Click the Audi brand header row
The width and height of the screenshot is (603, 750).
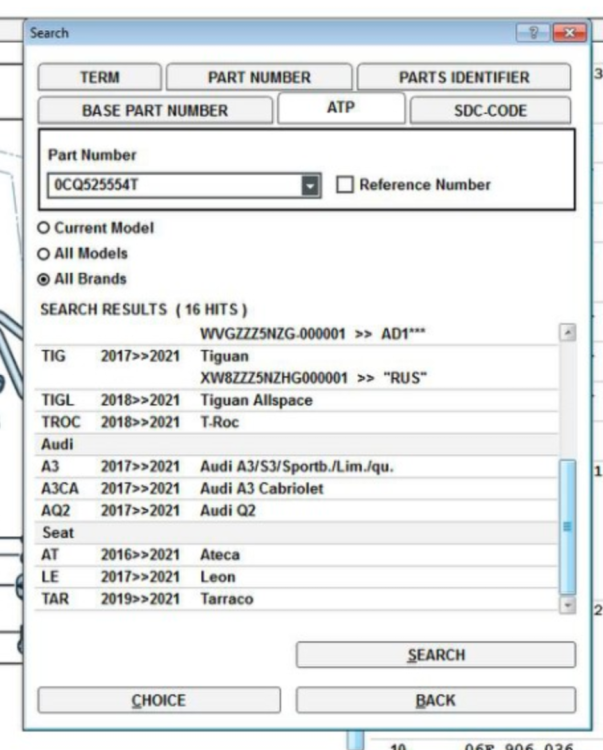296,444
